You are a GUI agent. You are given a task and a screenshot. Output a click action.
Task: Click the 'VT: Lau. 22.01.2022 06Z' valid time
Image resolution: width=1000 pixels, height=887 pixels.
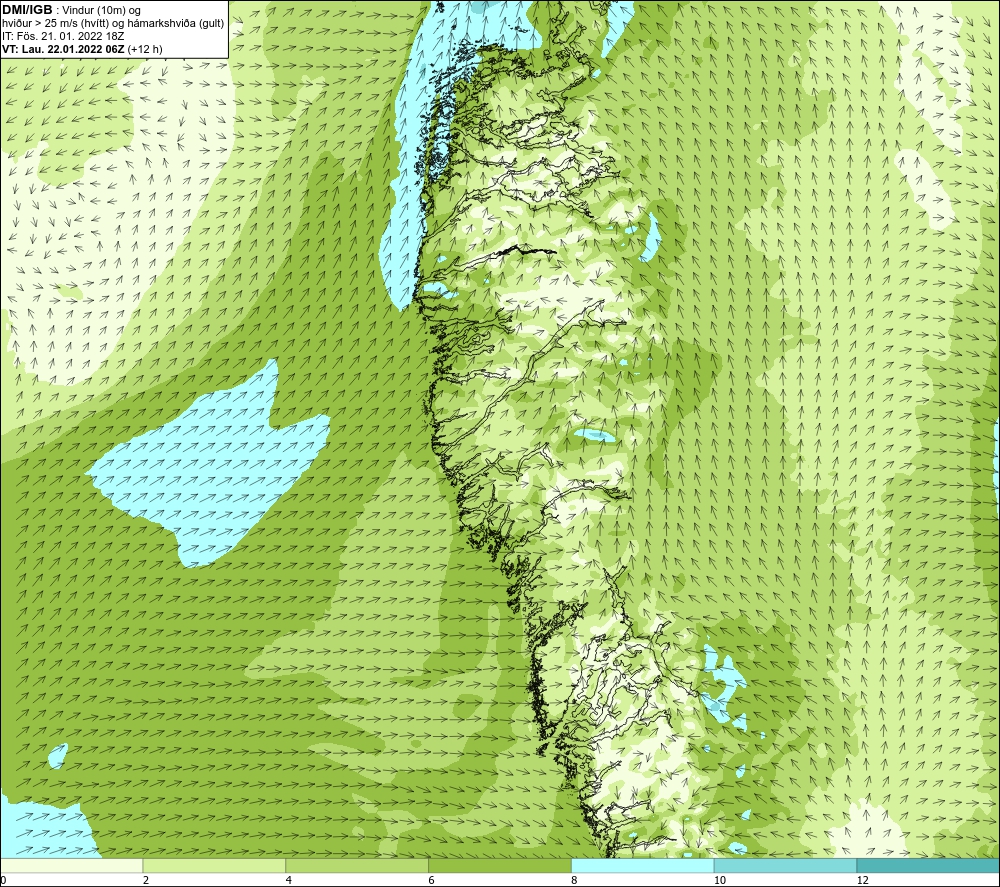pos(64,49)
